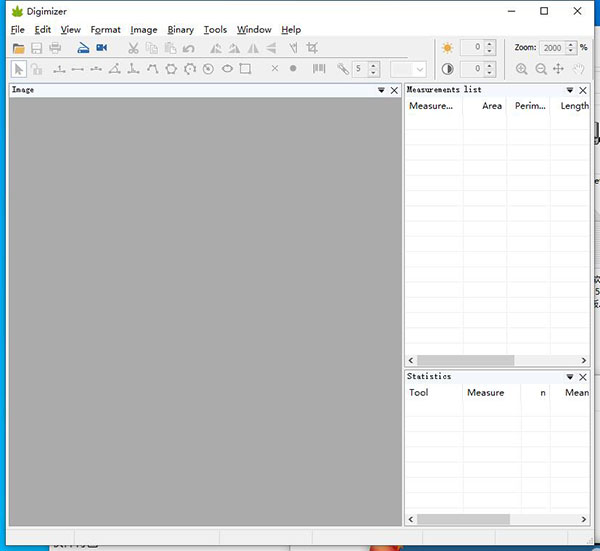Open the Image panel dropdown arrow

381,90
